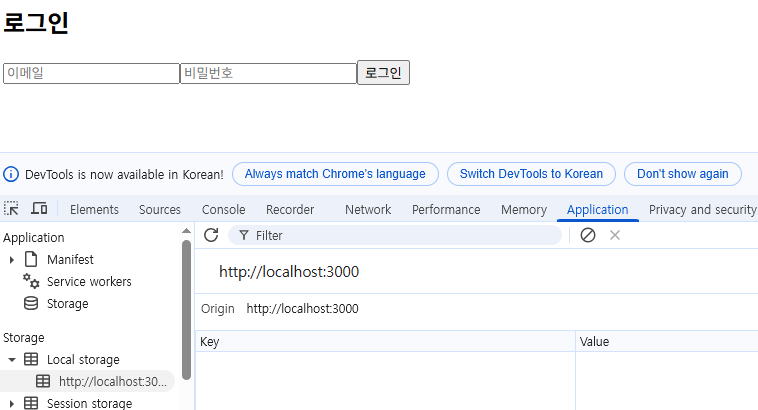The image size is (758, 410).
Task: Click the Storage section heading in sidebar
Action: (24, 337)
